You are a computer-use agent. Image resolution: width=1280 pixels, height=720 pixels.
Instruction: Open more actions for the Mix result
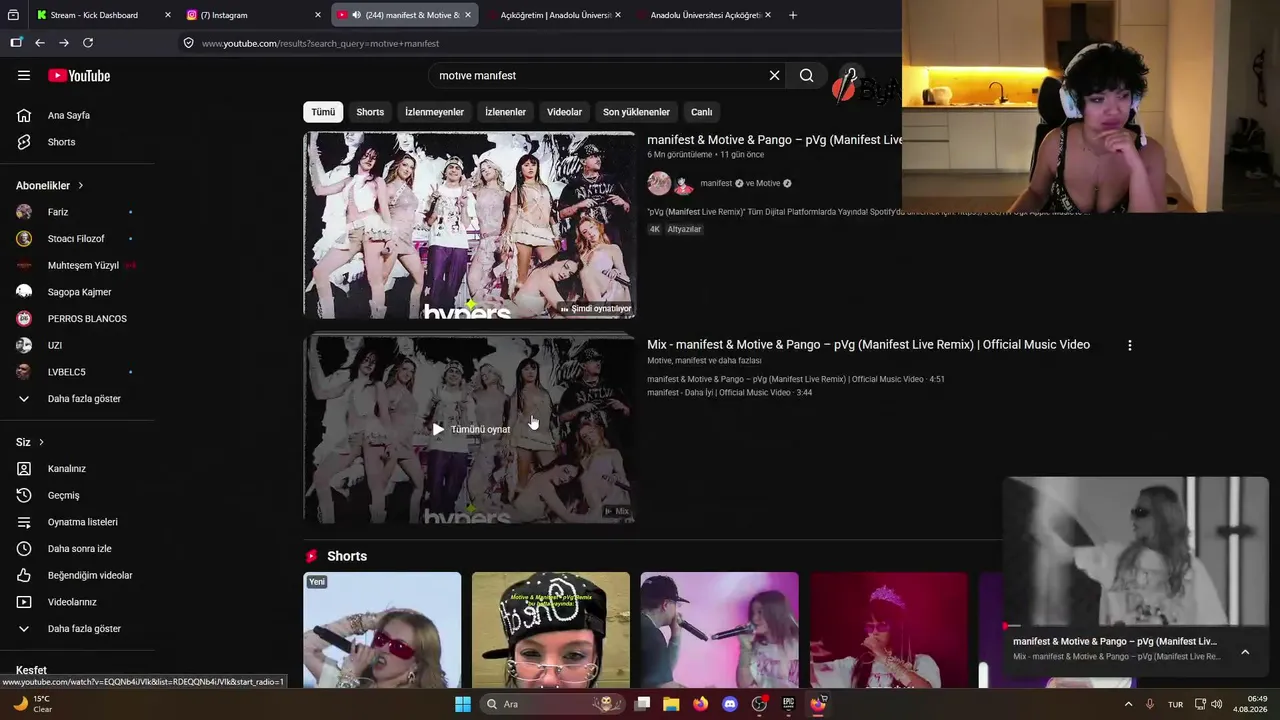point(1130,345)
